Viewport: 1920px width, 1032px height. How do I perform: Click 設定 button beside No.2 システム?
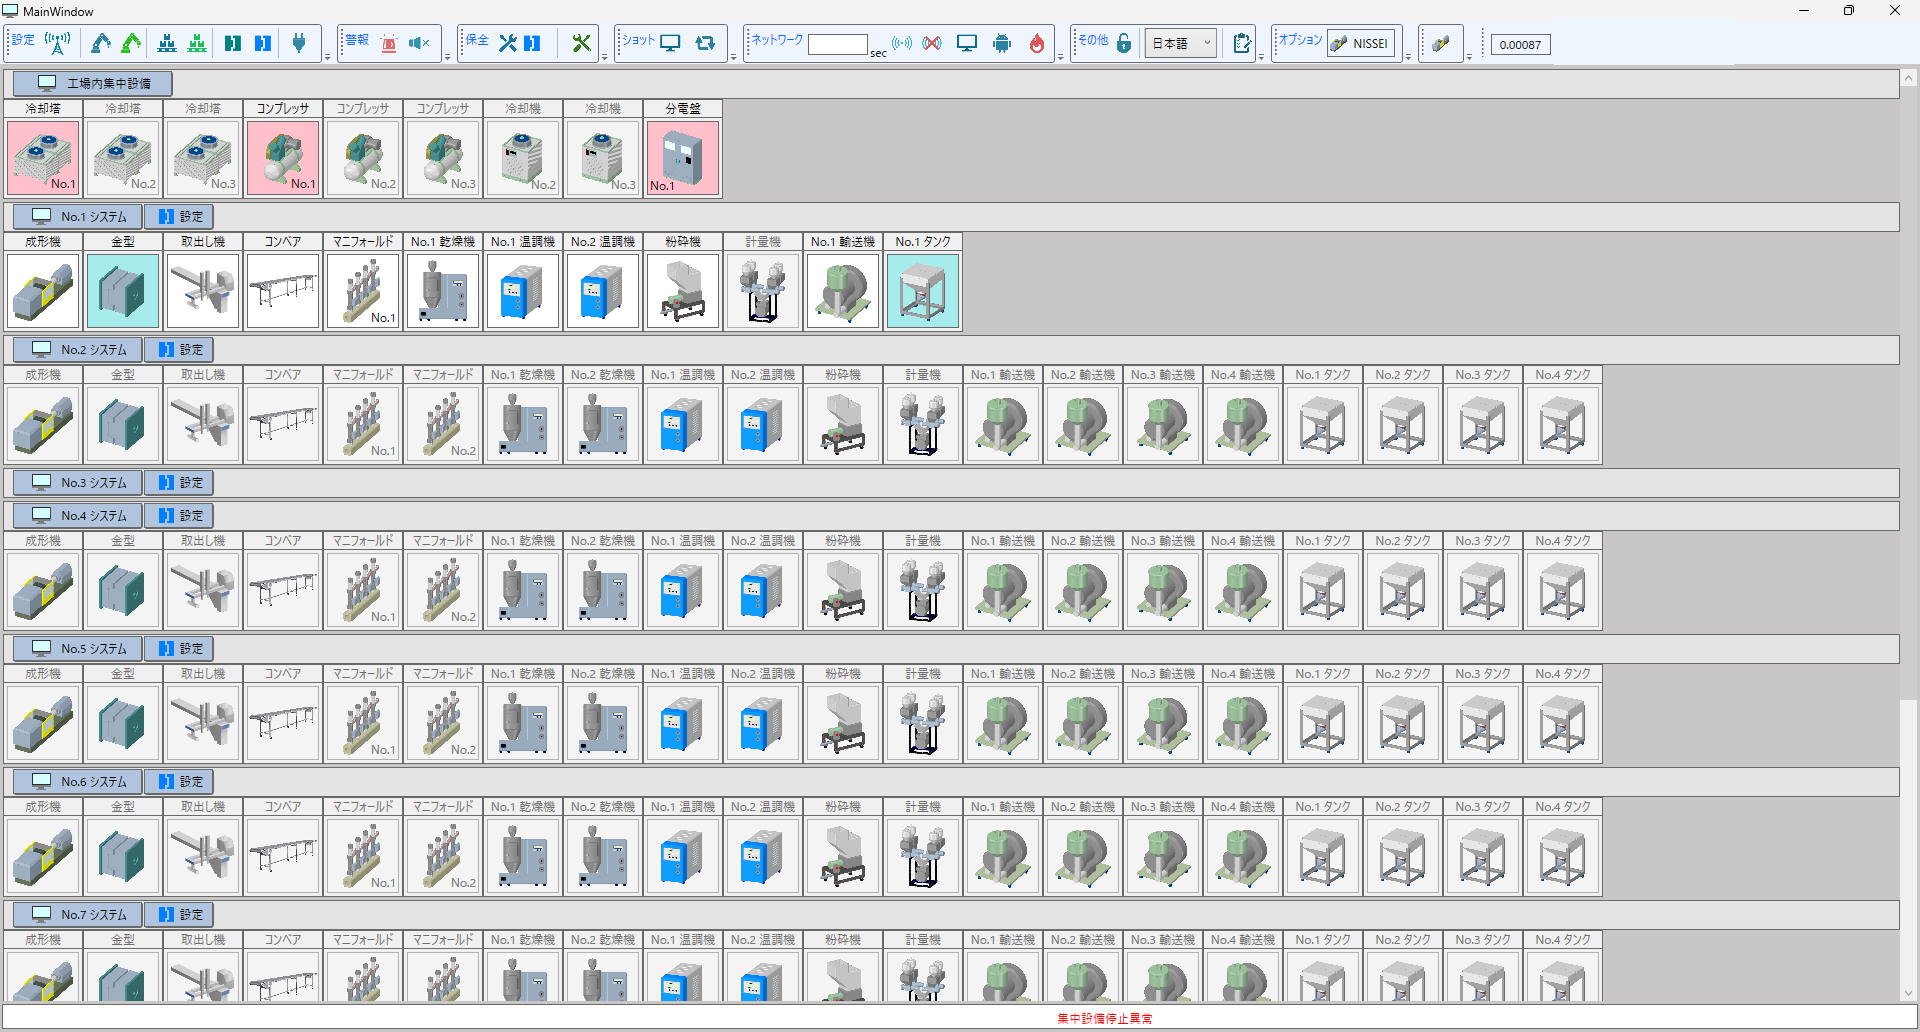click(x=179, y=349)
